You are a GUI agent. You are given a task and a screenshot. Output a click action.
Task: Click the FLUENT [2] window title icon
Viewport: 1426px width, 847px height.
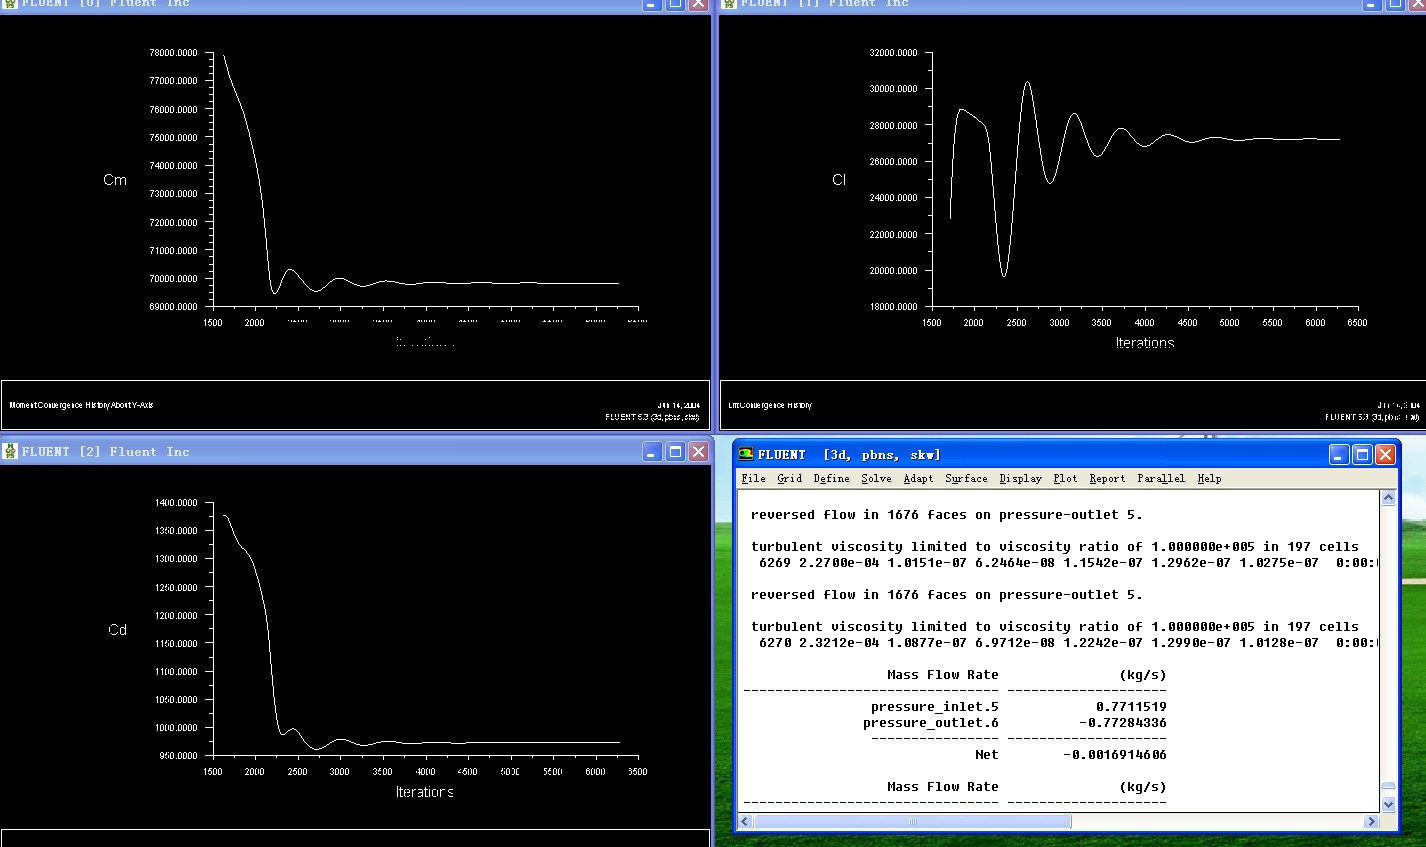[10, 452]
